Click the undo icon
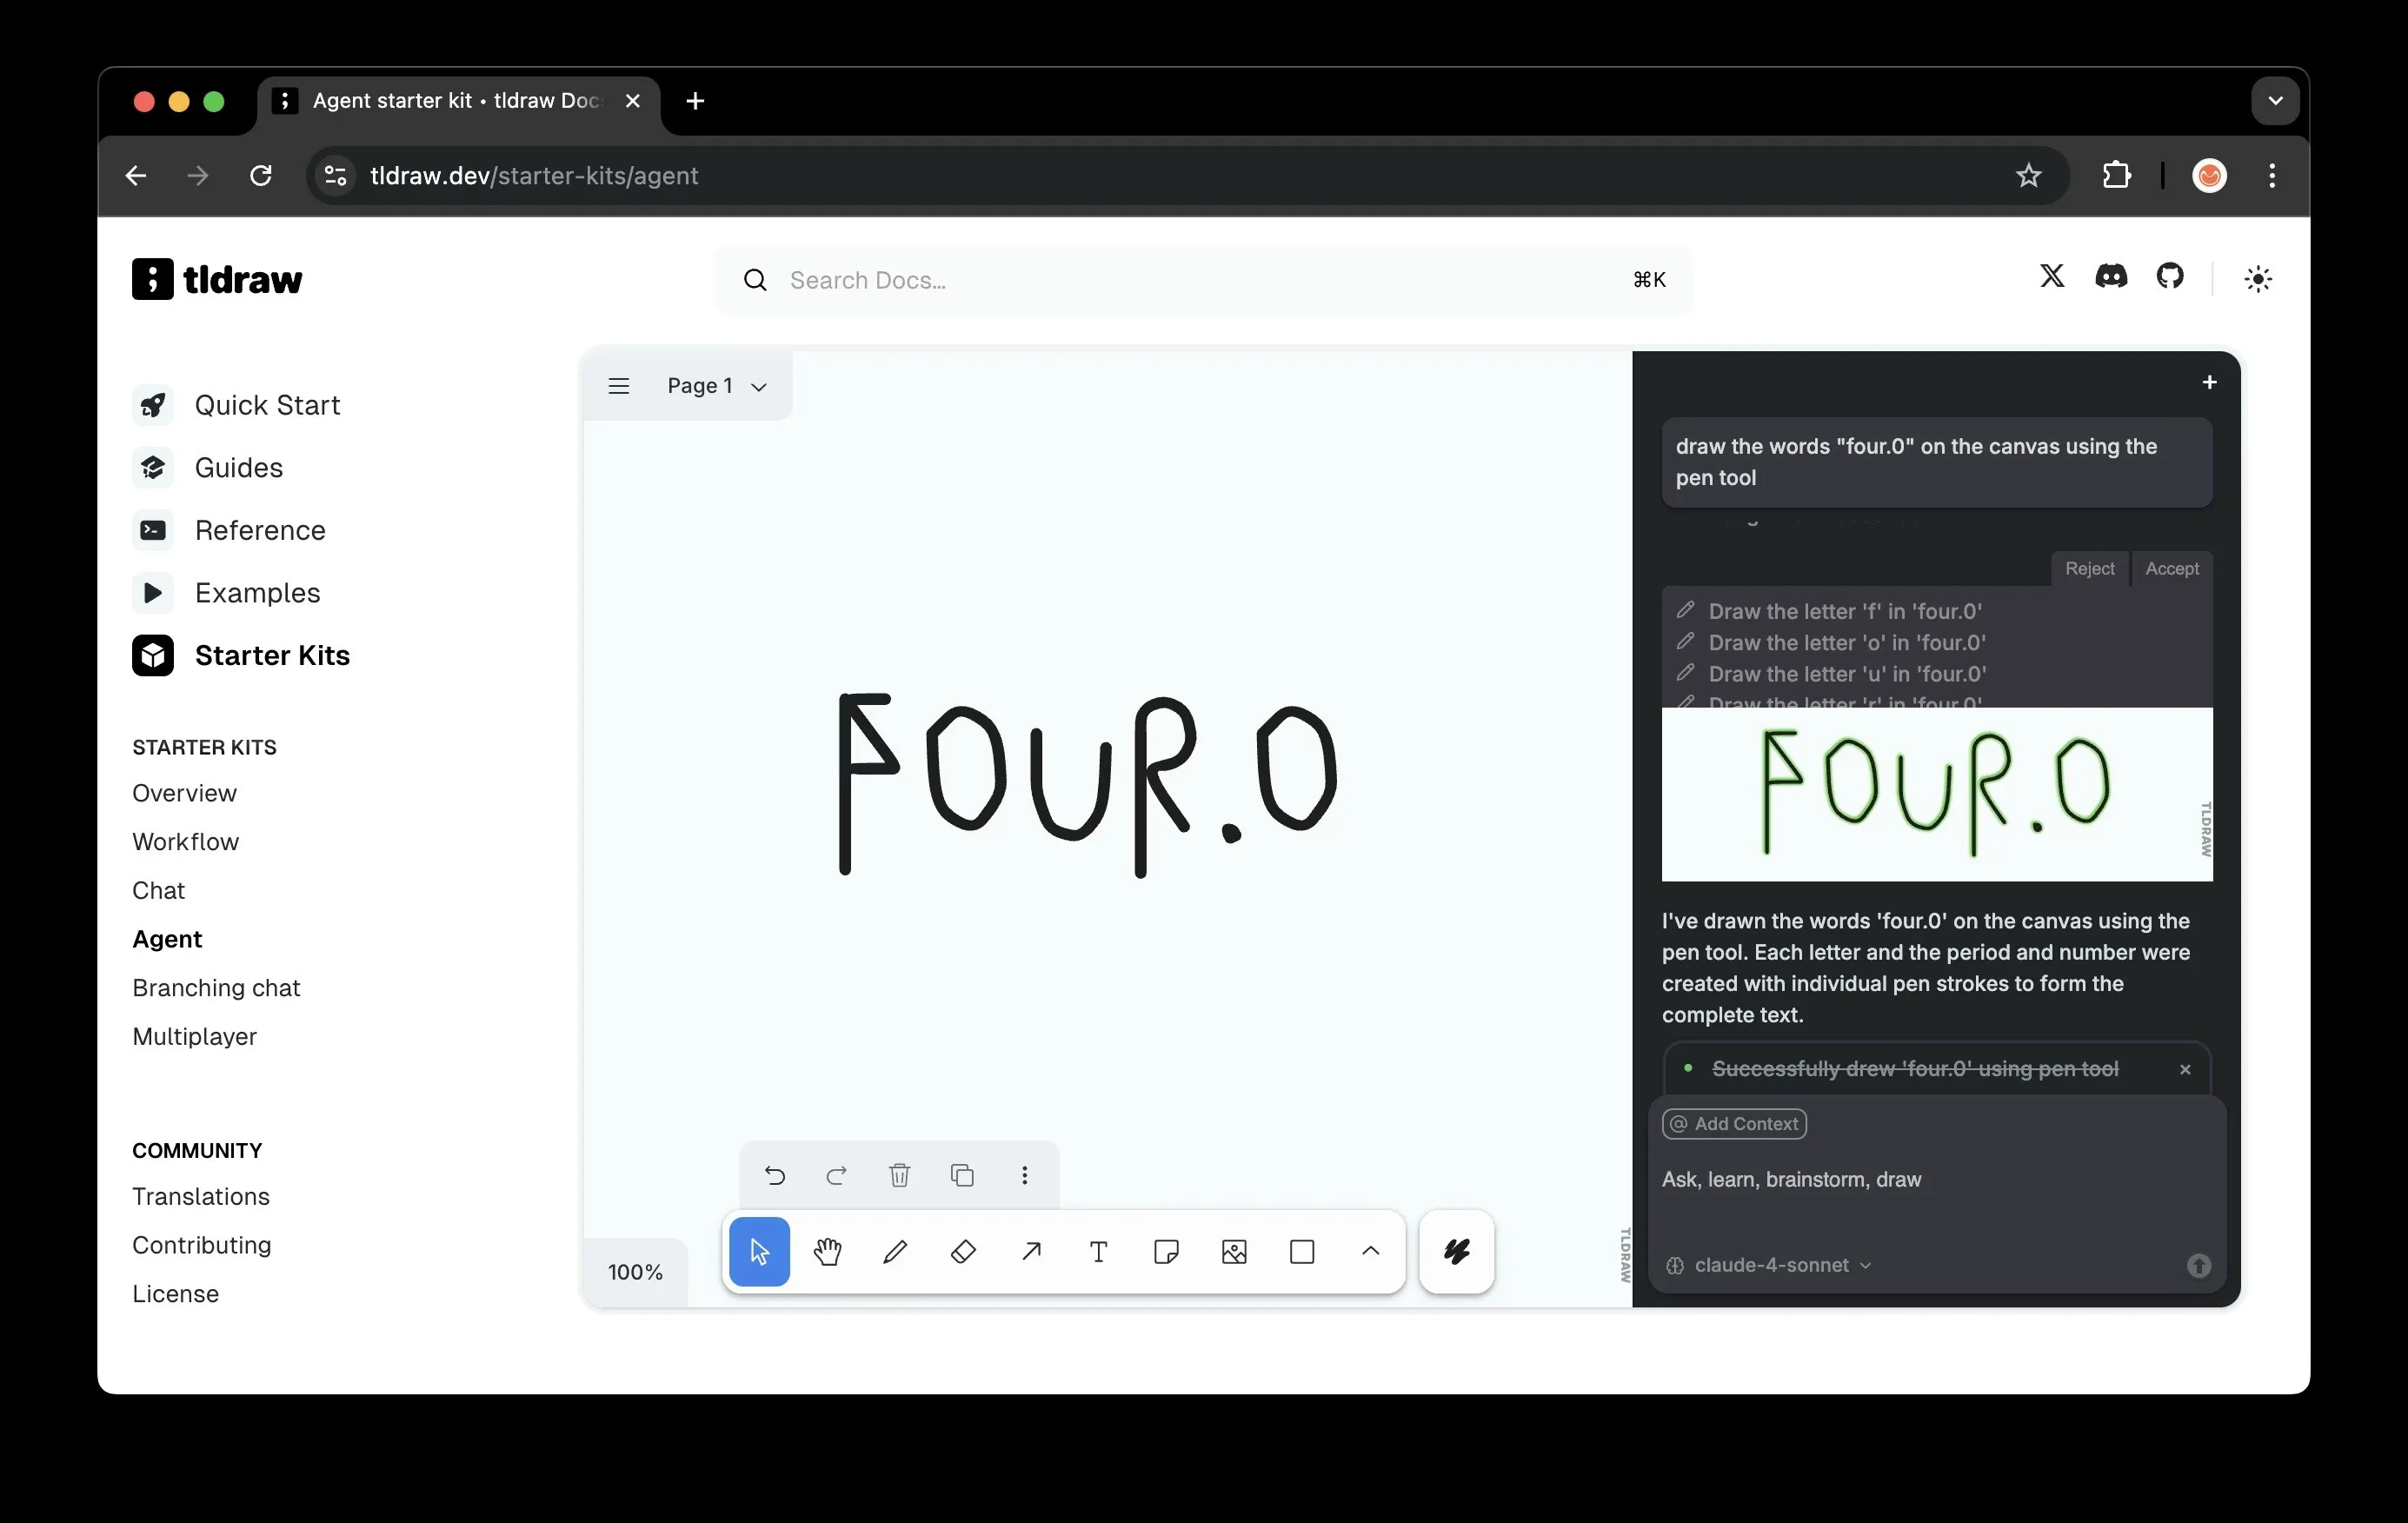Screen dimensions: 2408x1523 774,1175
